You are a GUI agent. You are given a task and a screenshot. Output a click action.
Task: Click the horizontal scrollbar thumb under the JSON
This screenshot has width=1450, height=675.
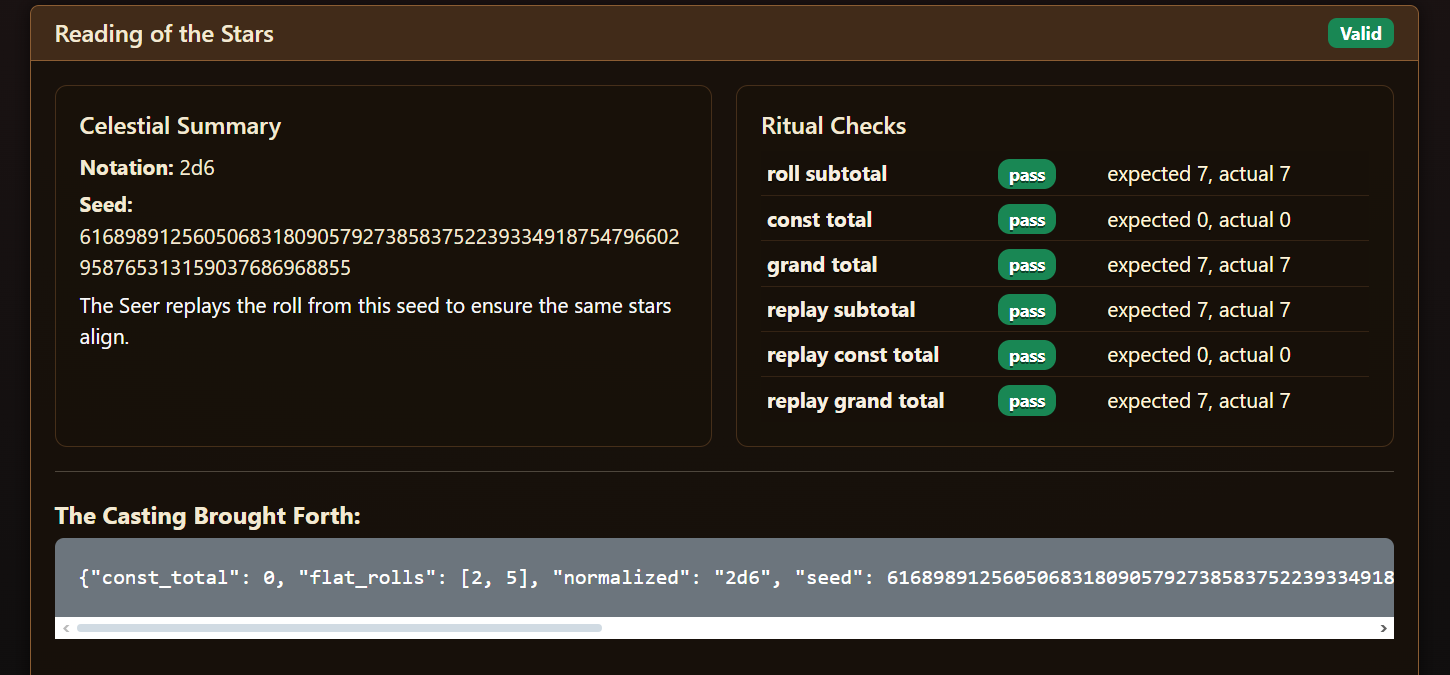point(339,628)
